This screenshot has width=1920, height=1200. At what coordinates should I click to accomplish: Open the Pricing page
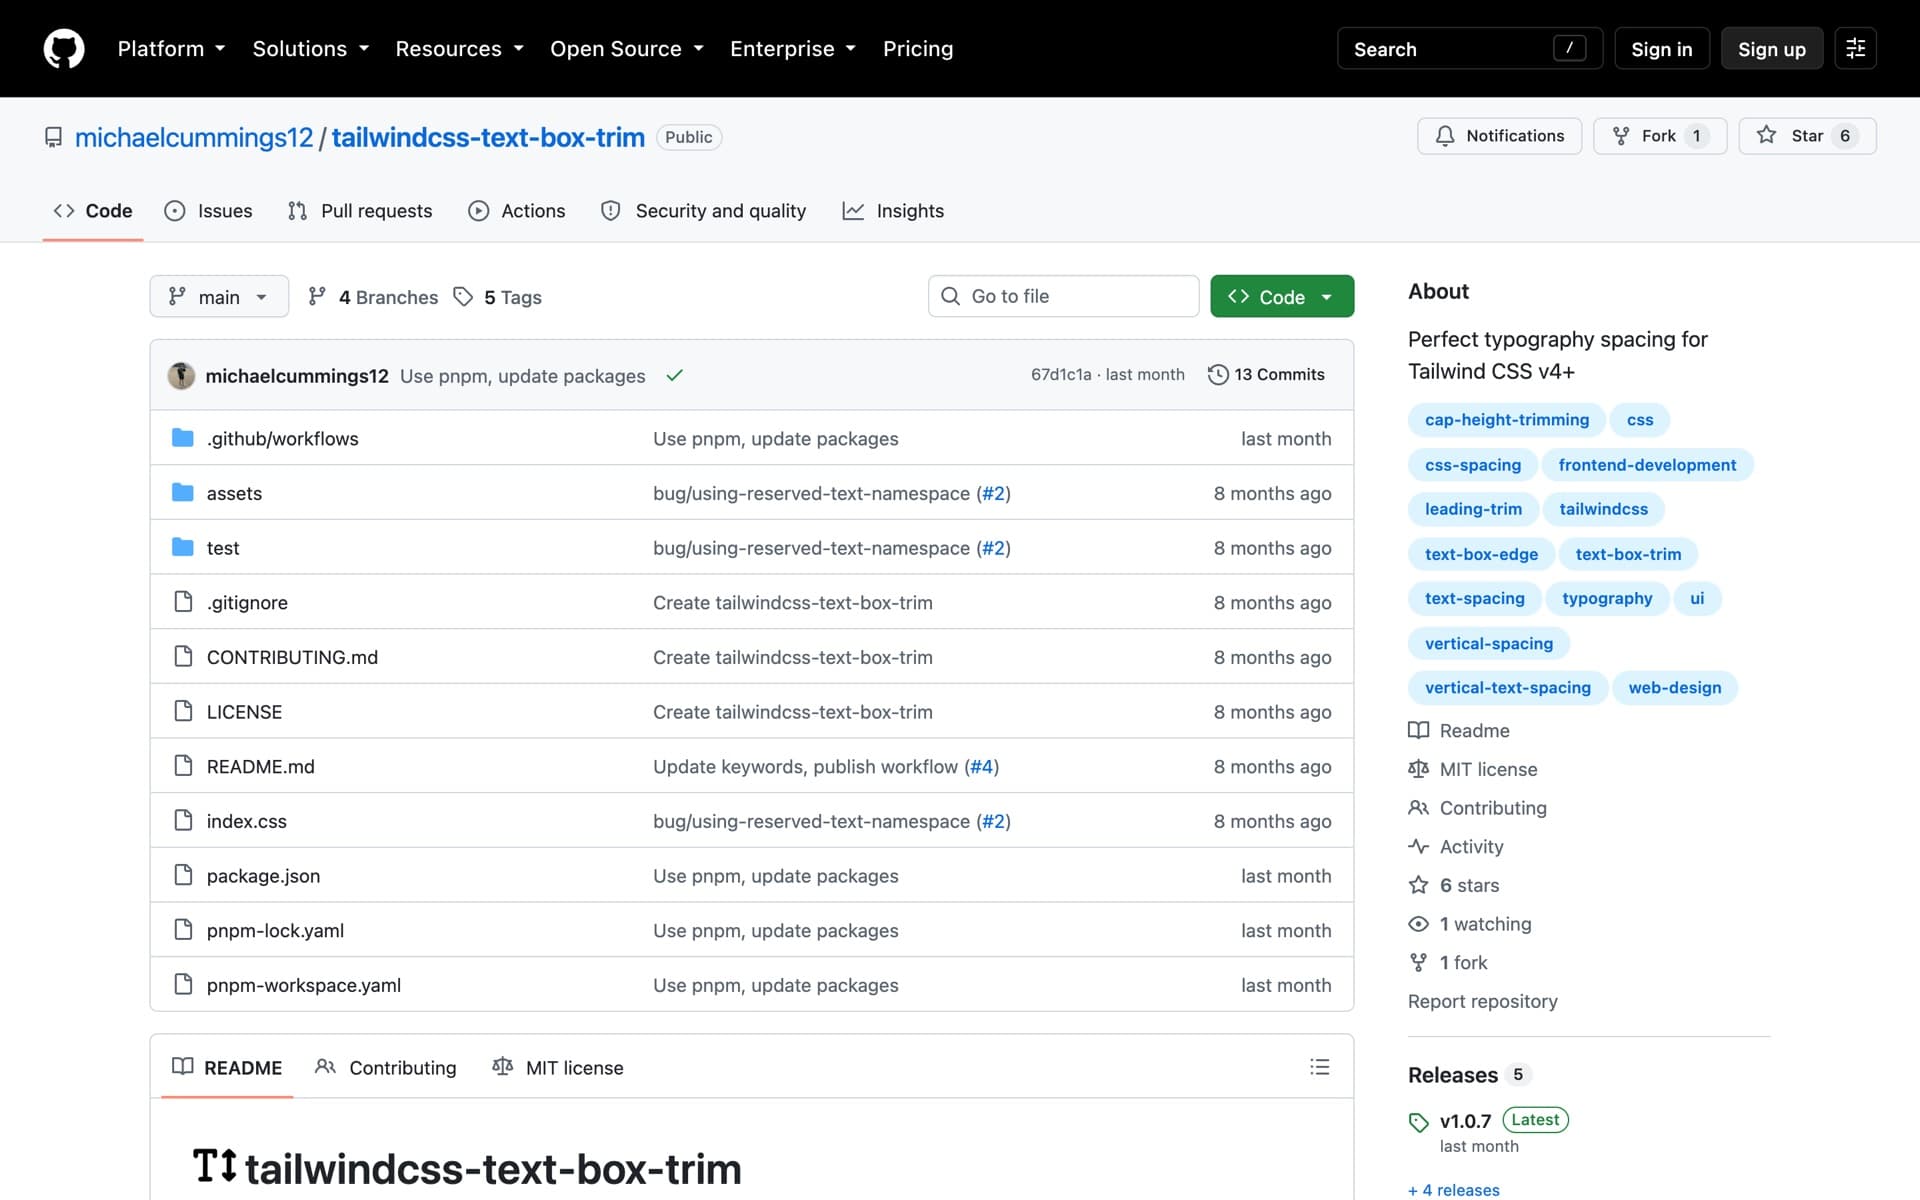pos(918,48)
